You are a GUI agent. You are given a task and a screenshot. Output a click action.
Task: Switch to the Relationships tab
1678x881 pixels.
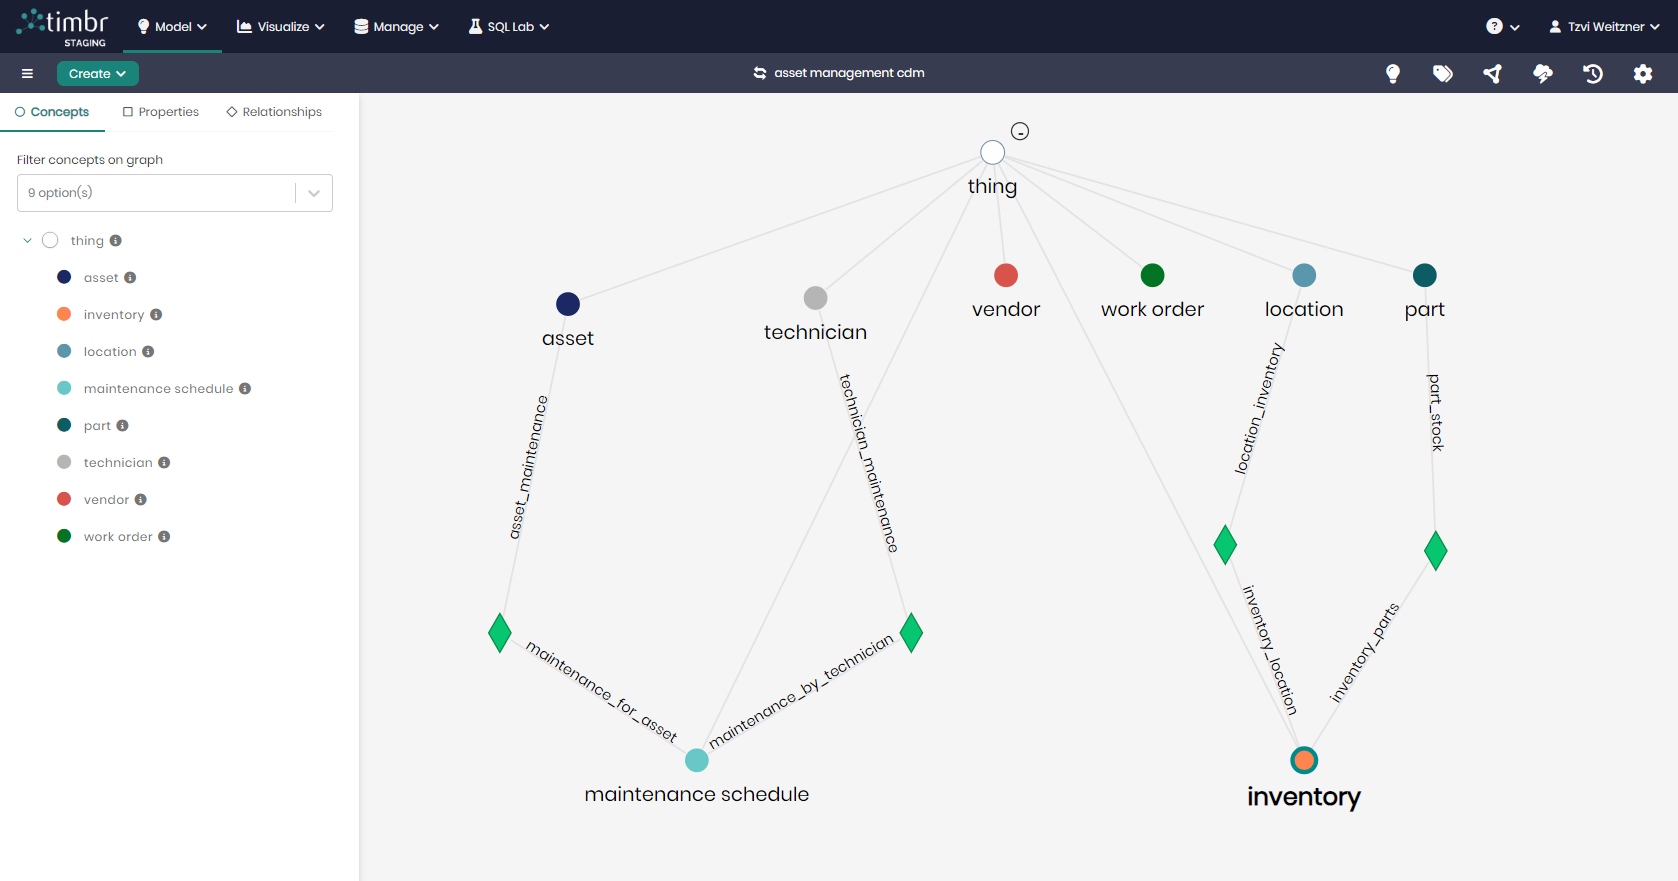274,112
